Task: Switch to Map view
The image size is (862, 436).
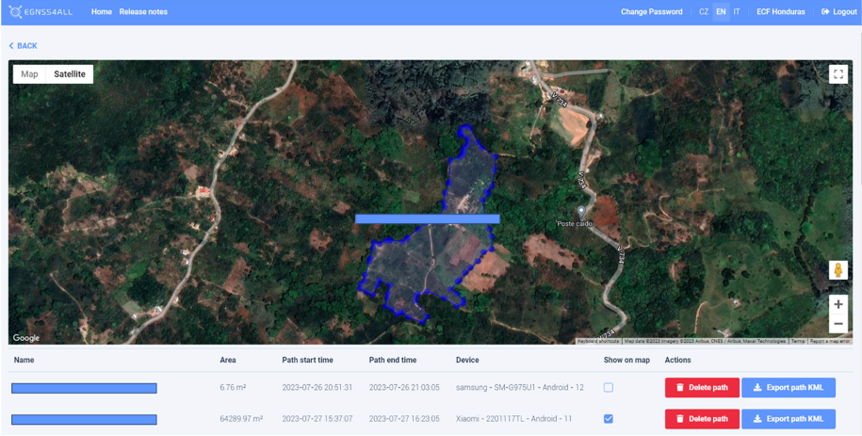Action: point(30,74)
